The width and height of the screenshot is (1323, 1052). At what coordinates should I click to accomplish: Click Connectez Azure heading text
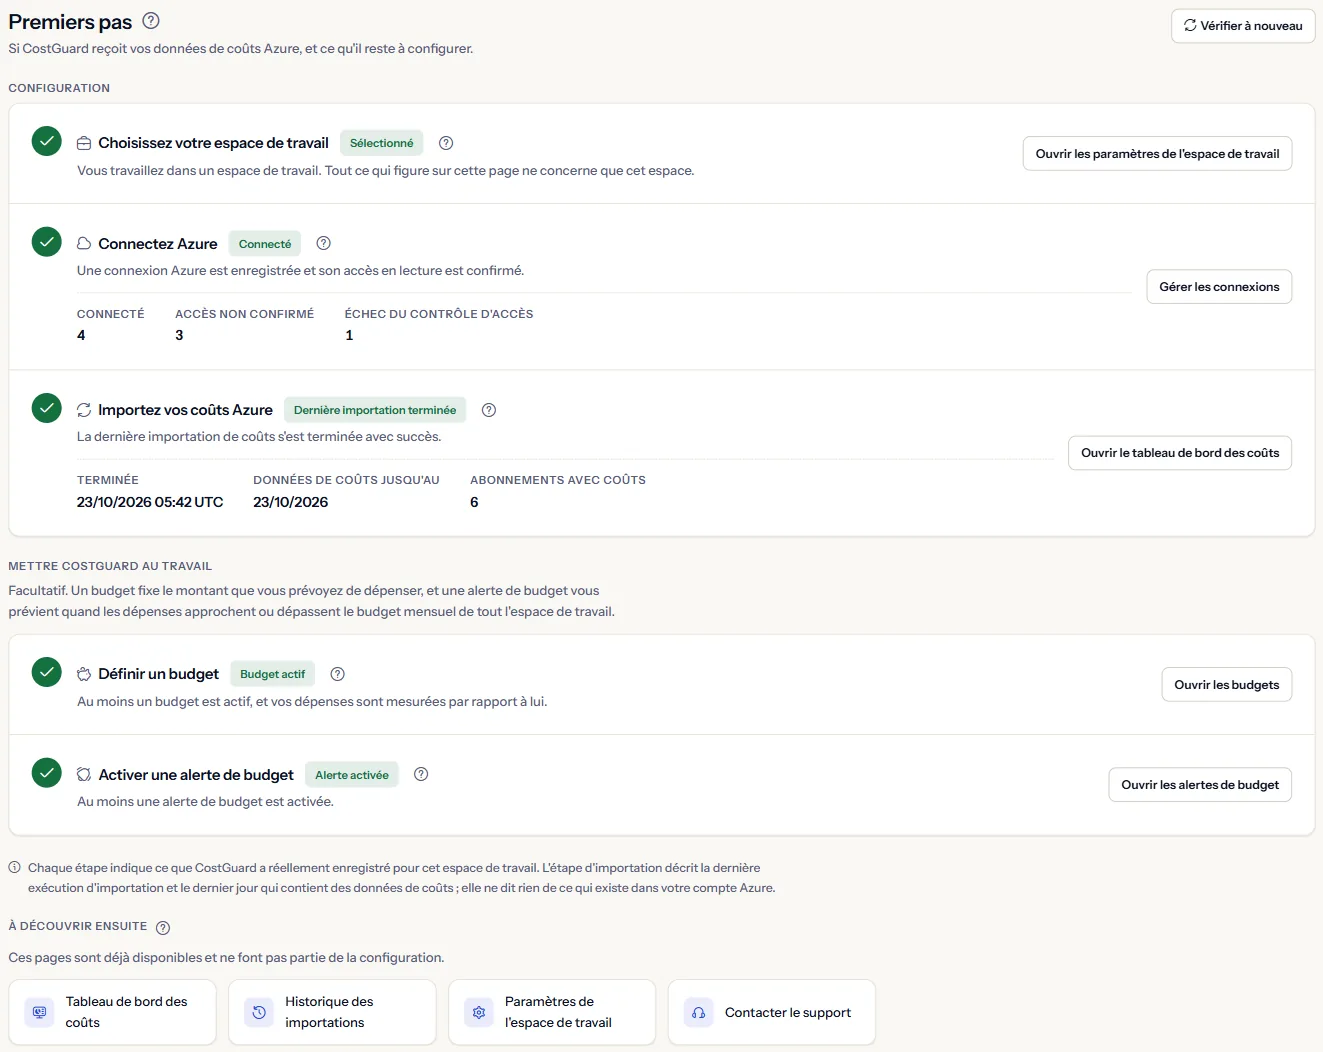click(x=158, y=244)
